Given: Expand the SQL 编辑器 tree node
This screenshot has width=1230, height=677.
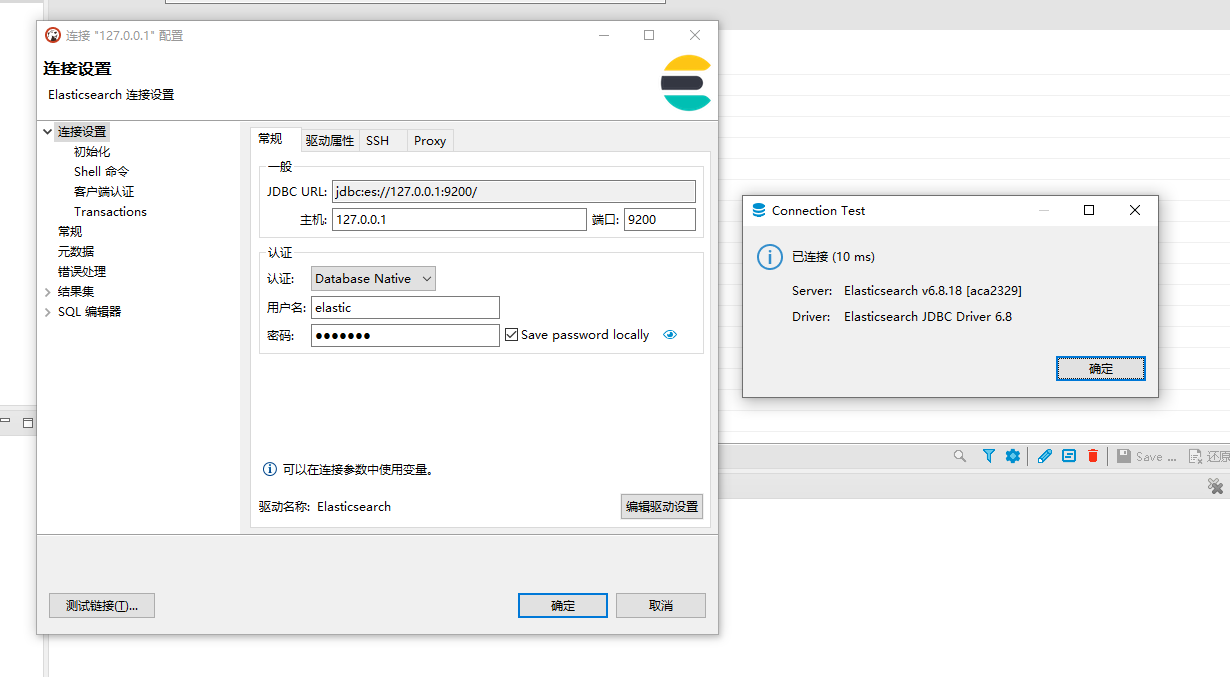Looking at the screenshot, I should tap(47, 311).
